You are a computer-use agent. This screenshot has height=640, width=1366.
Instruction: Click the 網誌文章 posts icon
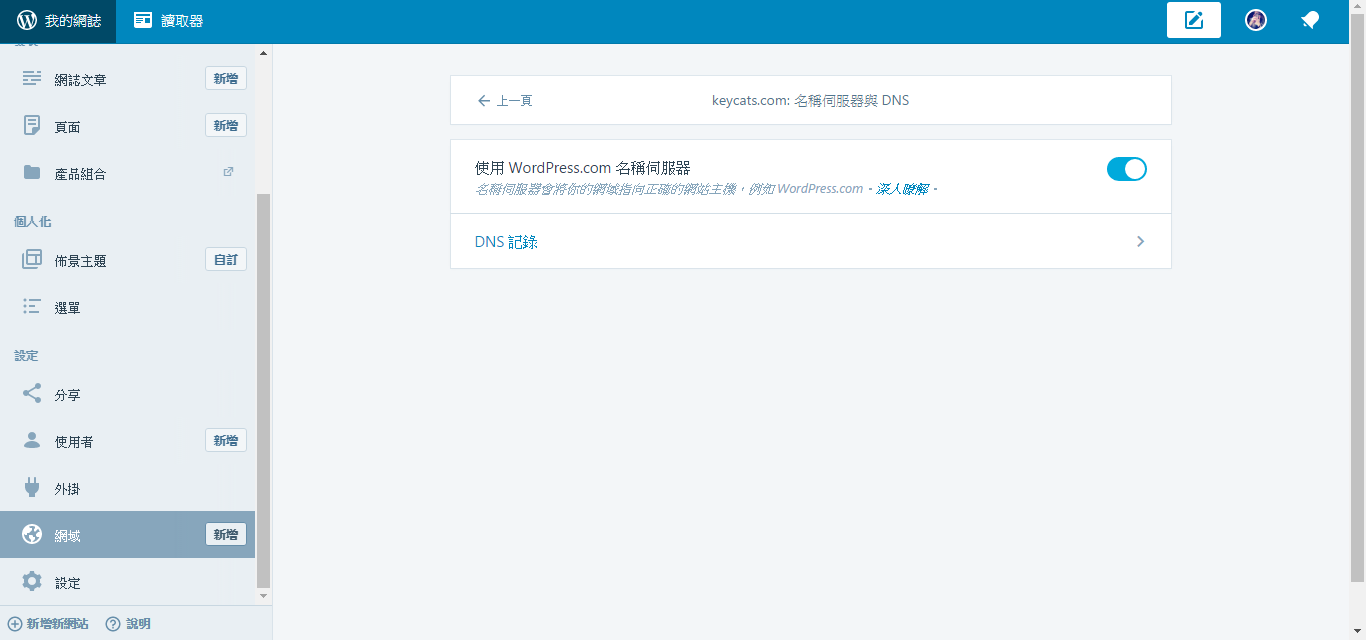[32, 79]
